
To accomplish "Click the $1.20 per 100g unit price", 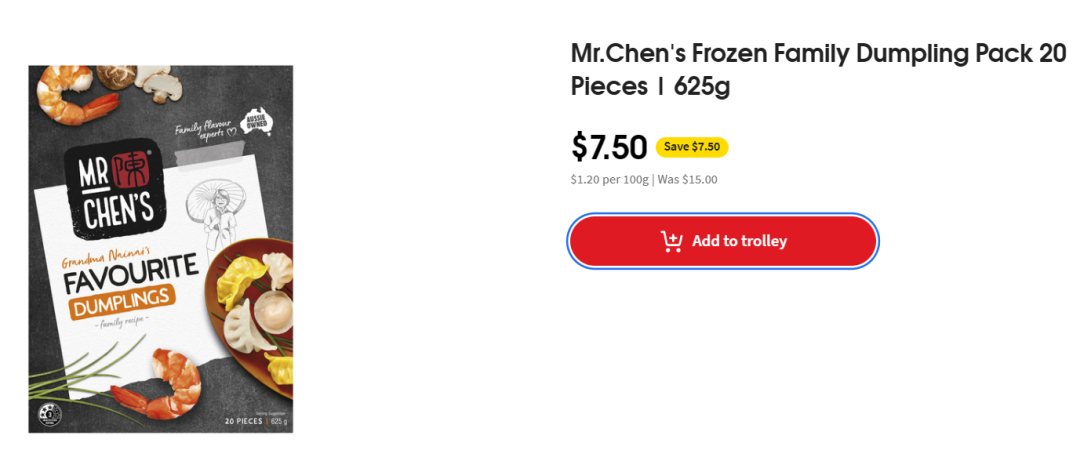I will click(x=610, y=180).
